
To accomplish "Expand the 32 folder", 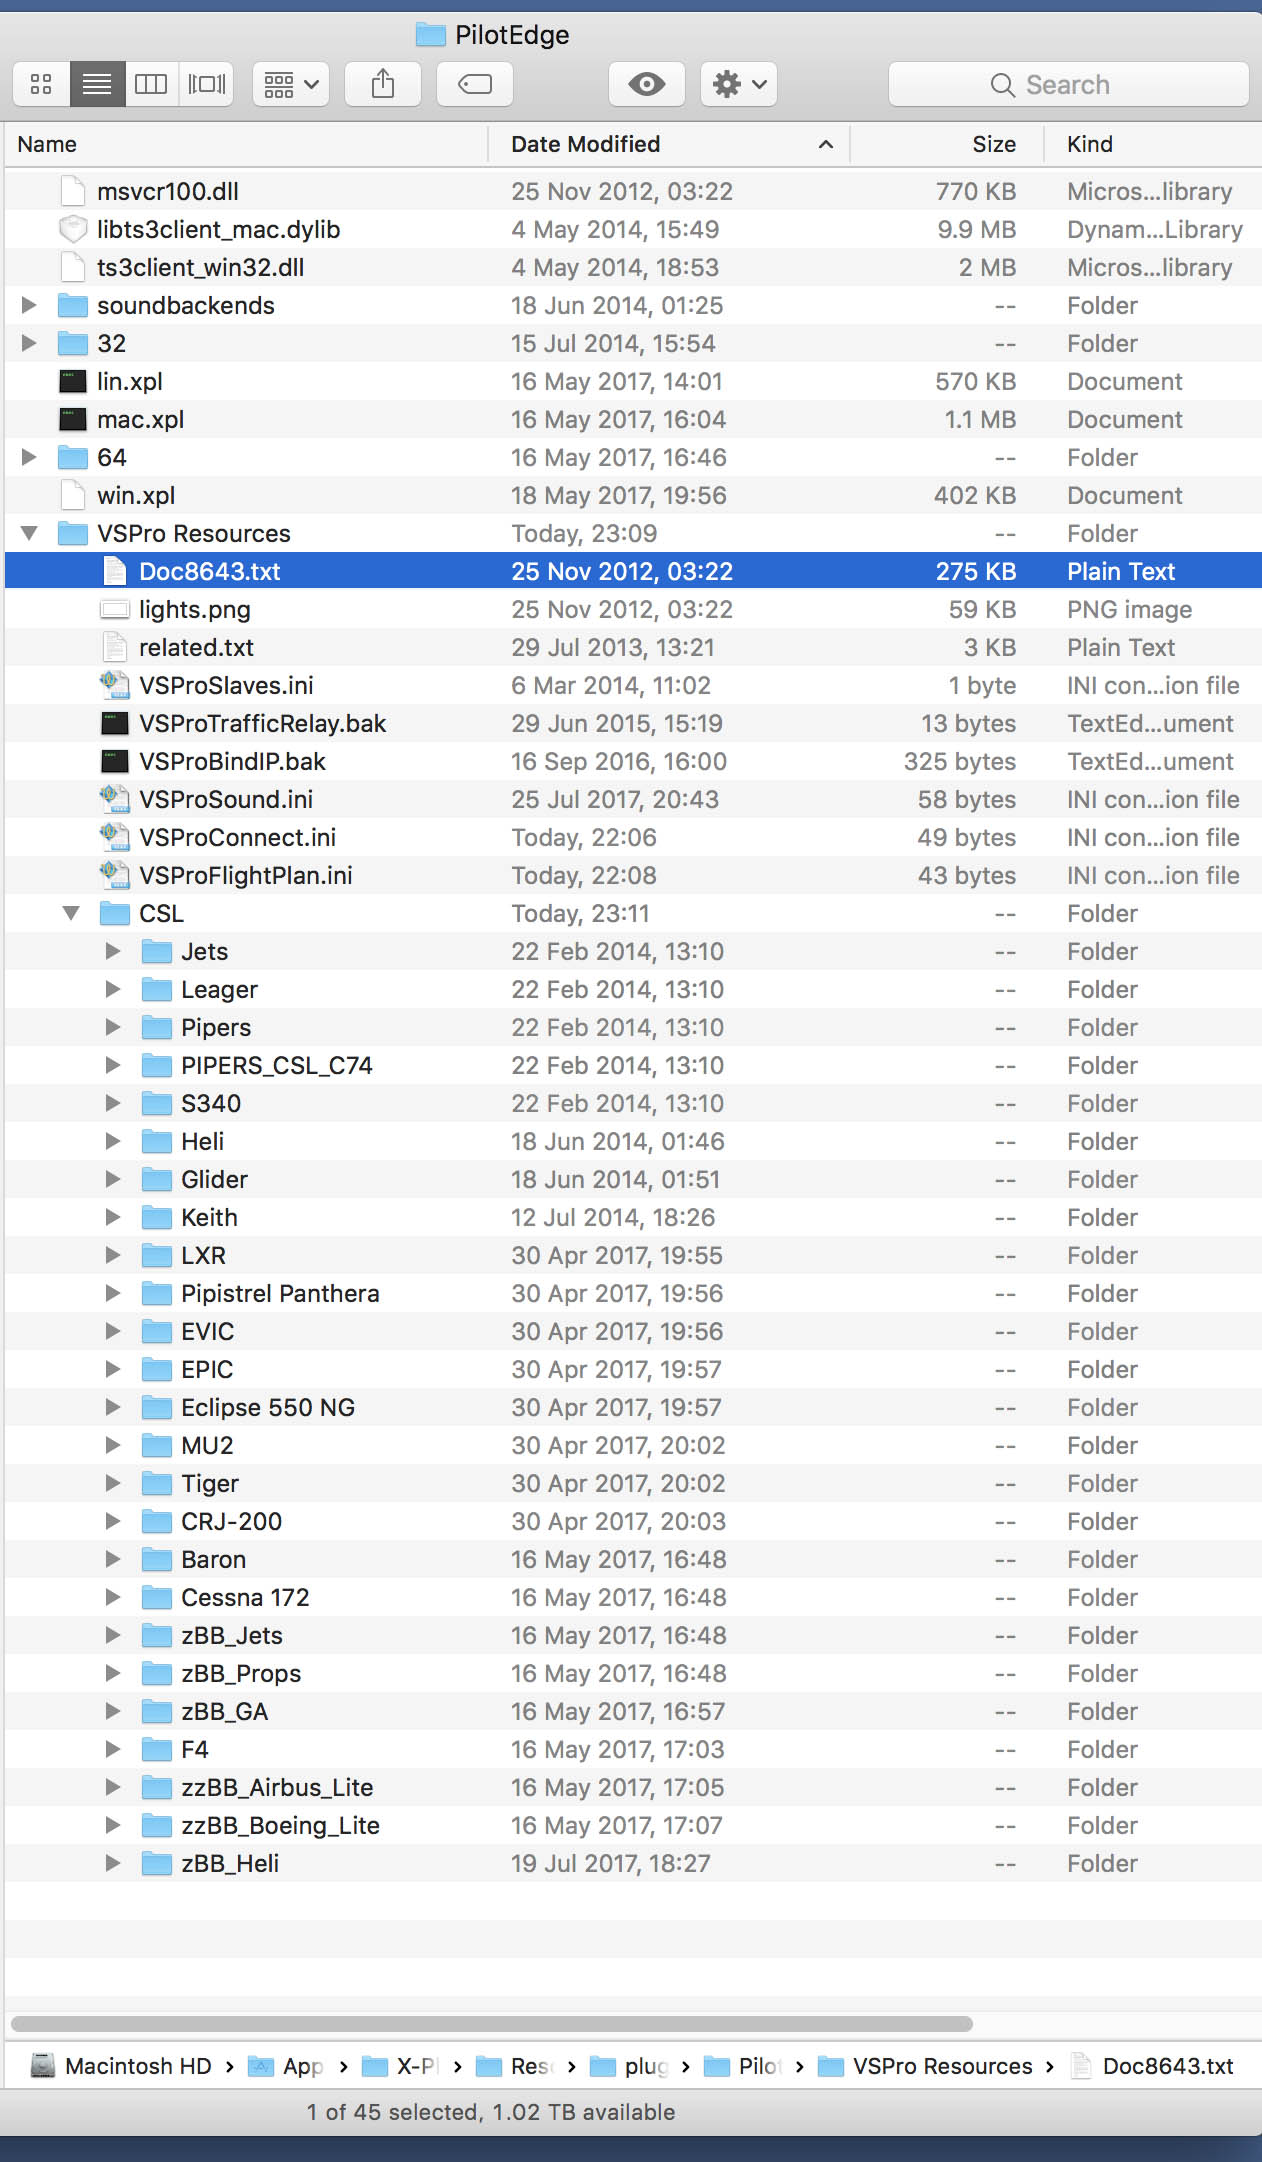I will point(29,343).
